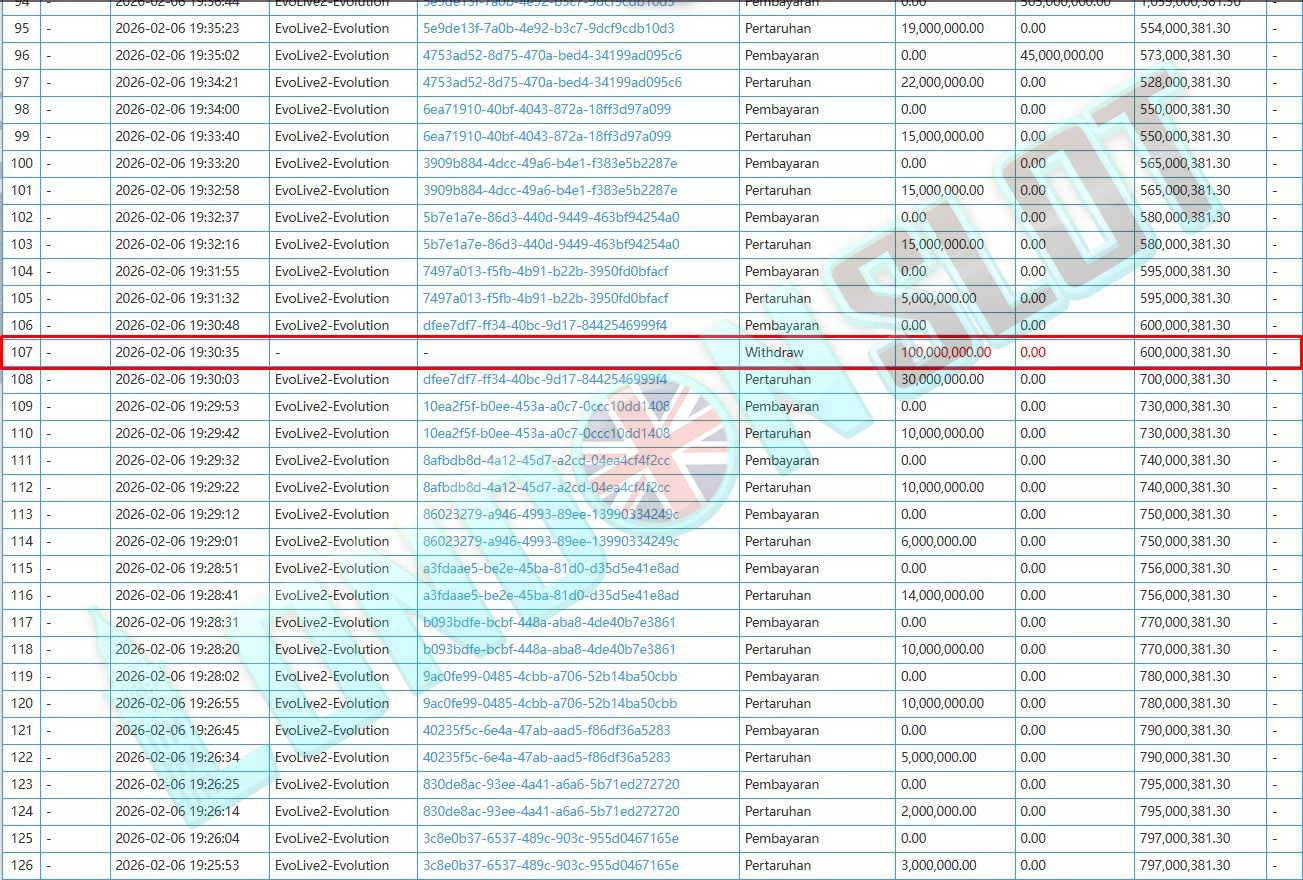The width and height of the screenshot is (1303, 880).
Task: Click the timestamp 2026-02-06 19:30:35
Action: 177,353
